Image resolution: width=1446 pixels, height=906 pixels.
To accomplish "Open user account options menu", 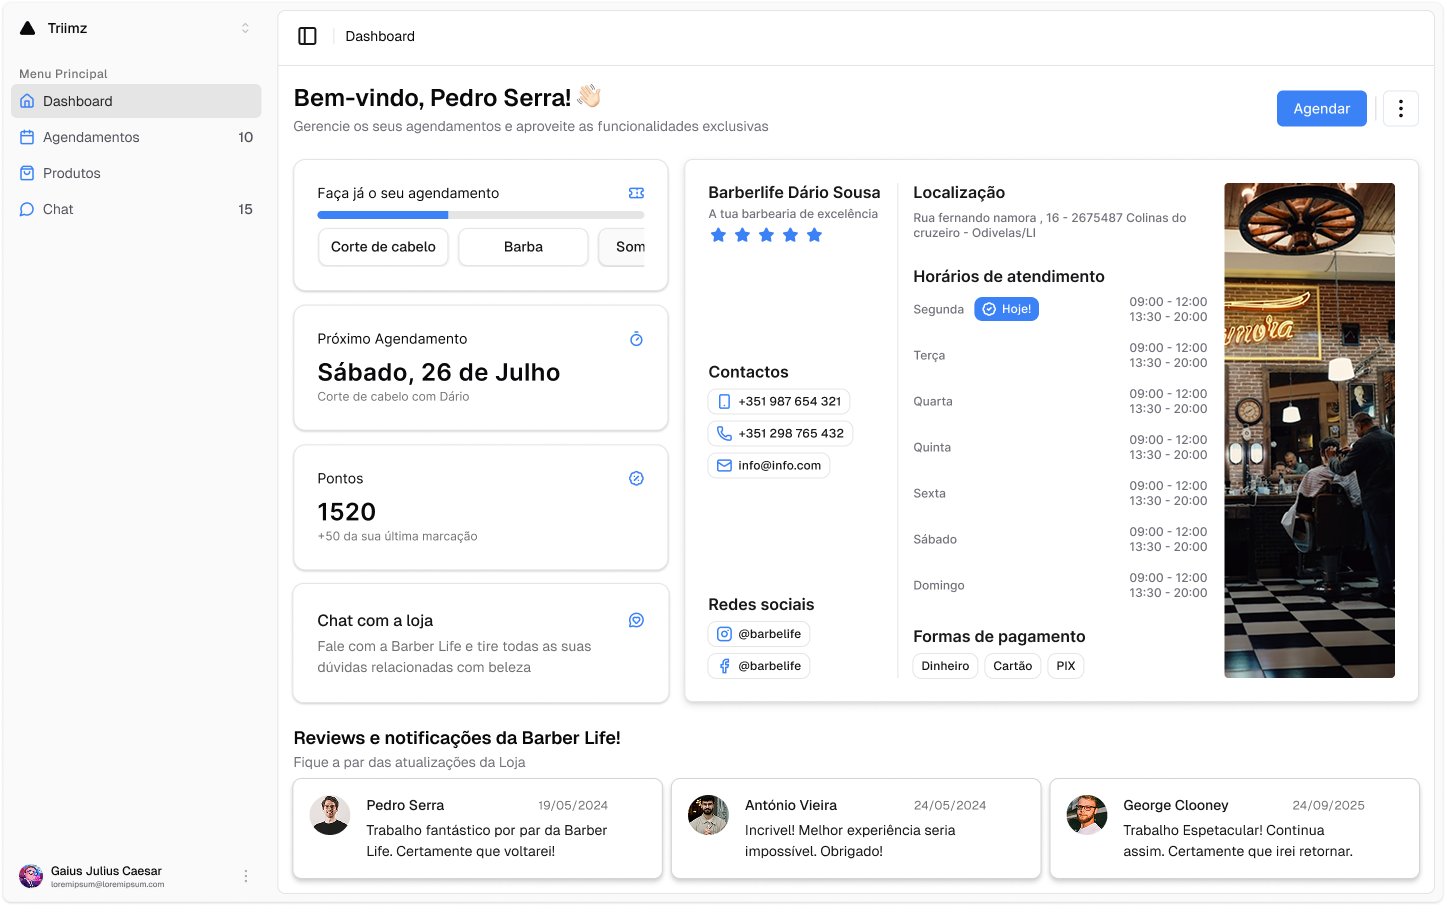I will click(x=246, y=876).
